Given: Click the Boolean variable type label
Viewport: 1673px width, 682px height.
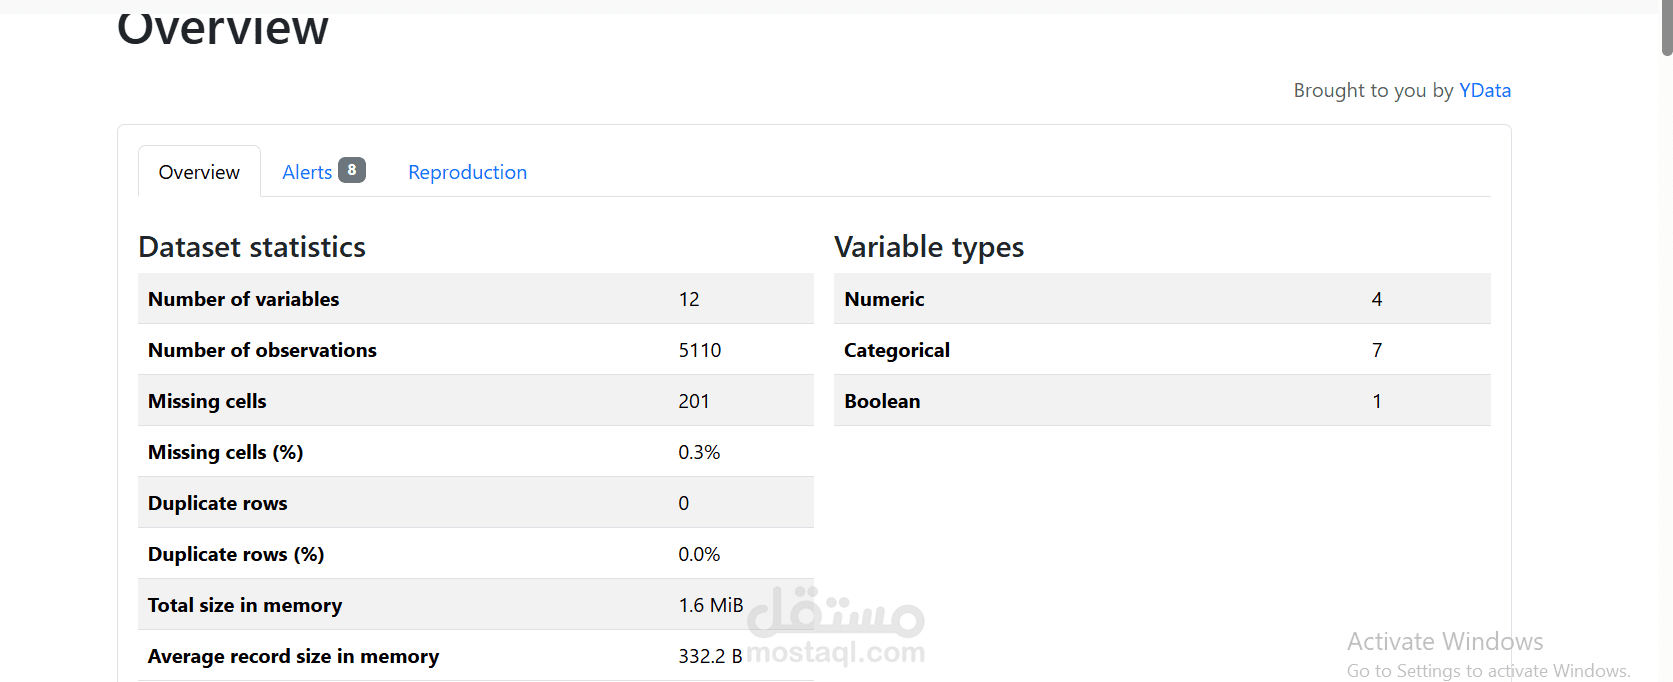Looking at the screenshot, I should pyautogui.click(x=882, y=401).
